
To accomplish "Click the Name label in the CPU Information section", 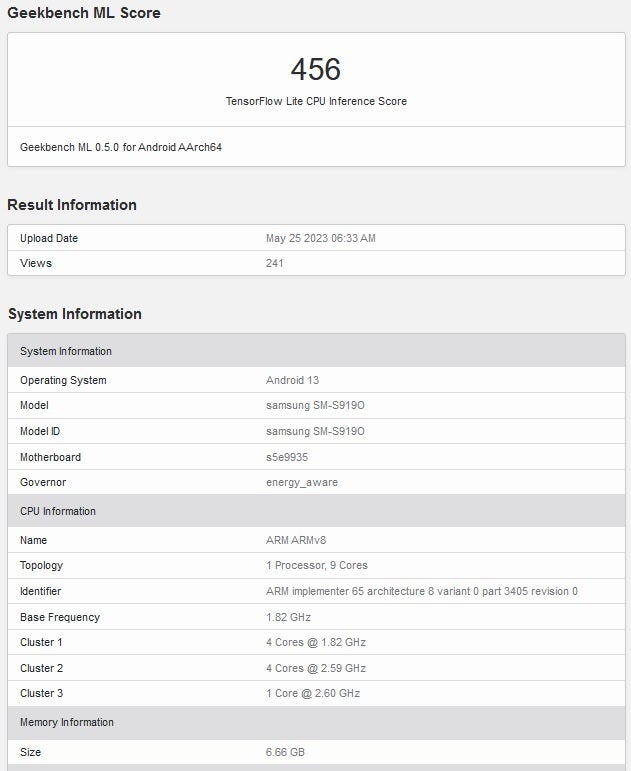I will tap(33, 540).
